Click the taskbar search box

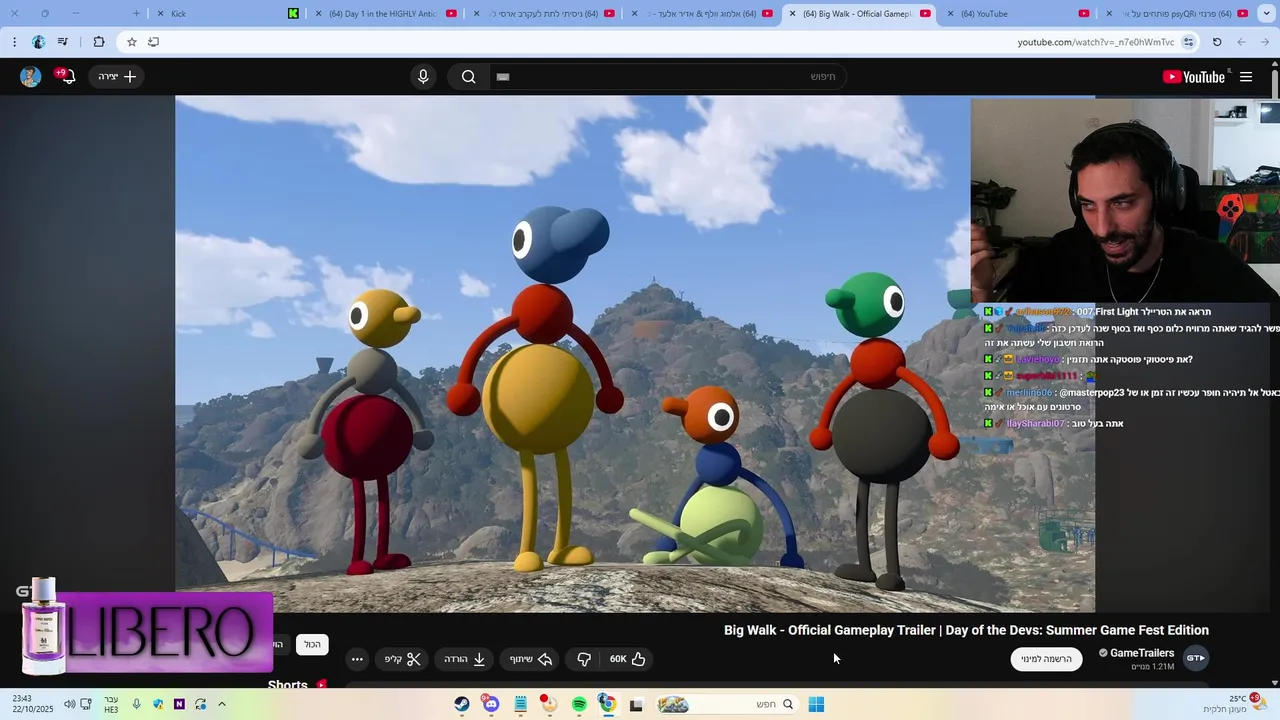click(727, 704)
